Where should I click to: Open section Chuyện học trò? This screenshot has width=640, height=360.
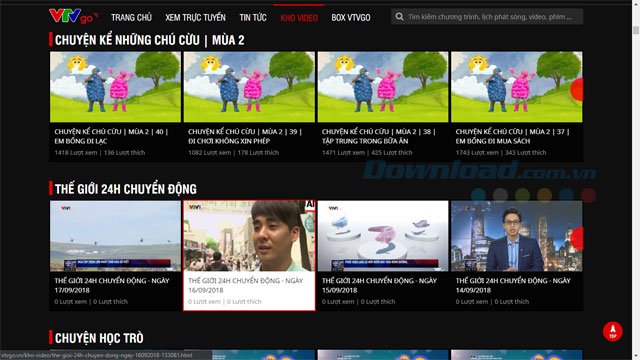99,338
